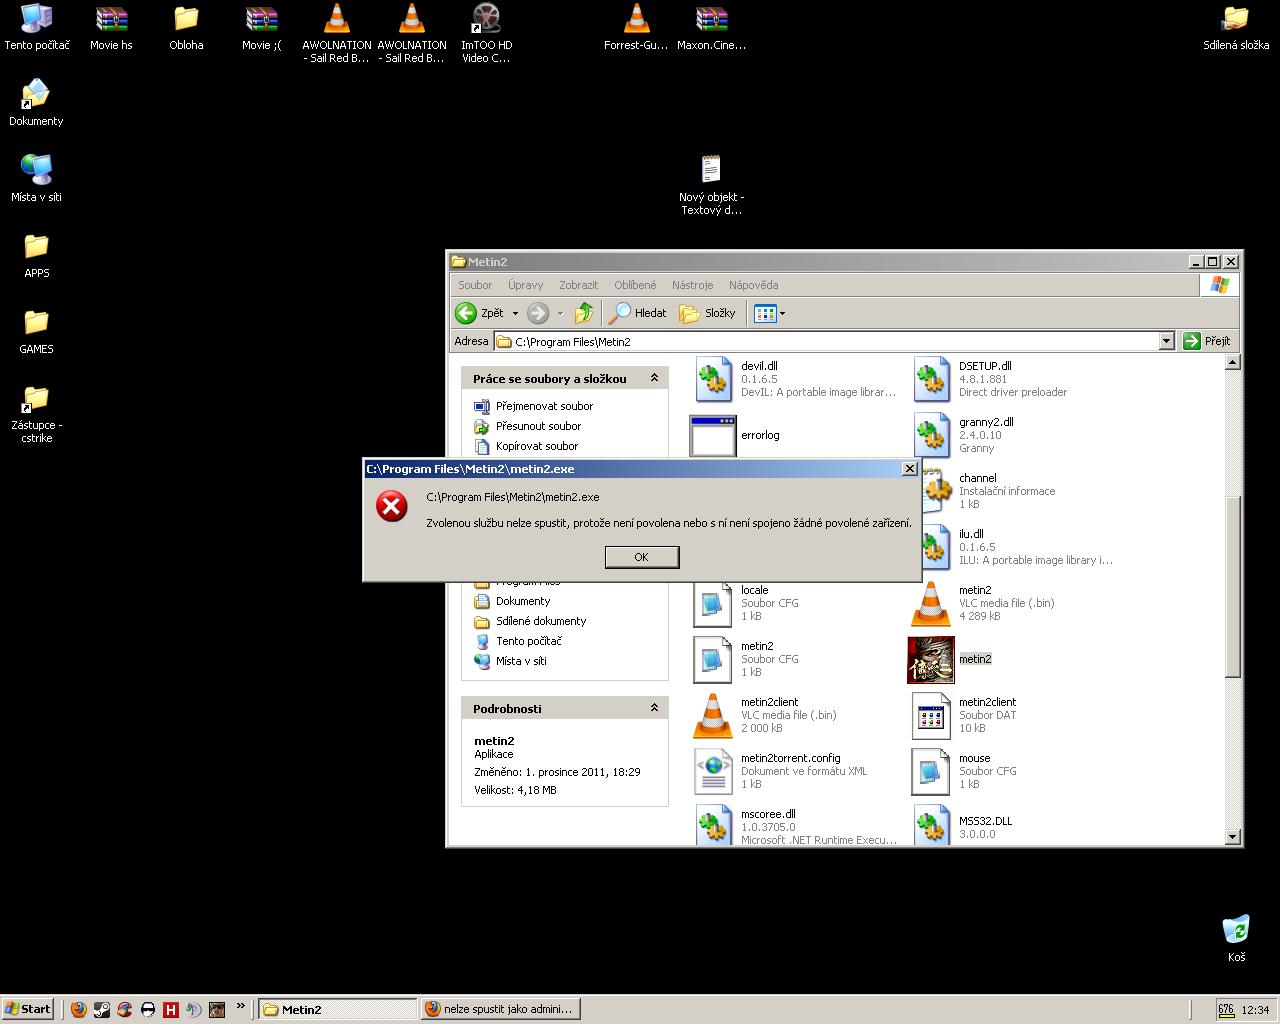Select the metin2 application game icon

[x=931, y=660]
